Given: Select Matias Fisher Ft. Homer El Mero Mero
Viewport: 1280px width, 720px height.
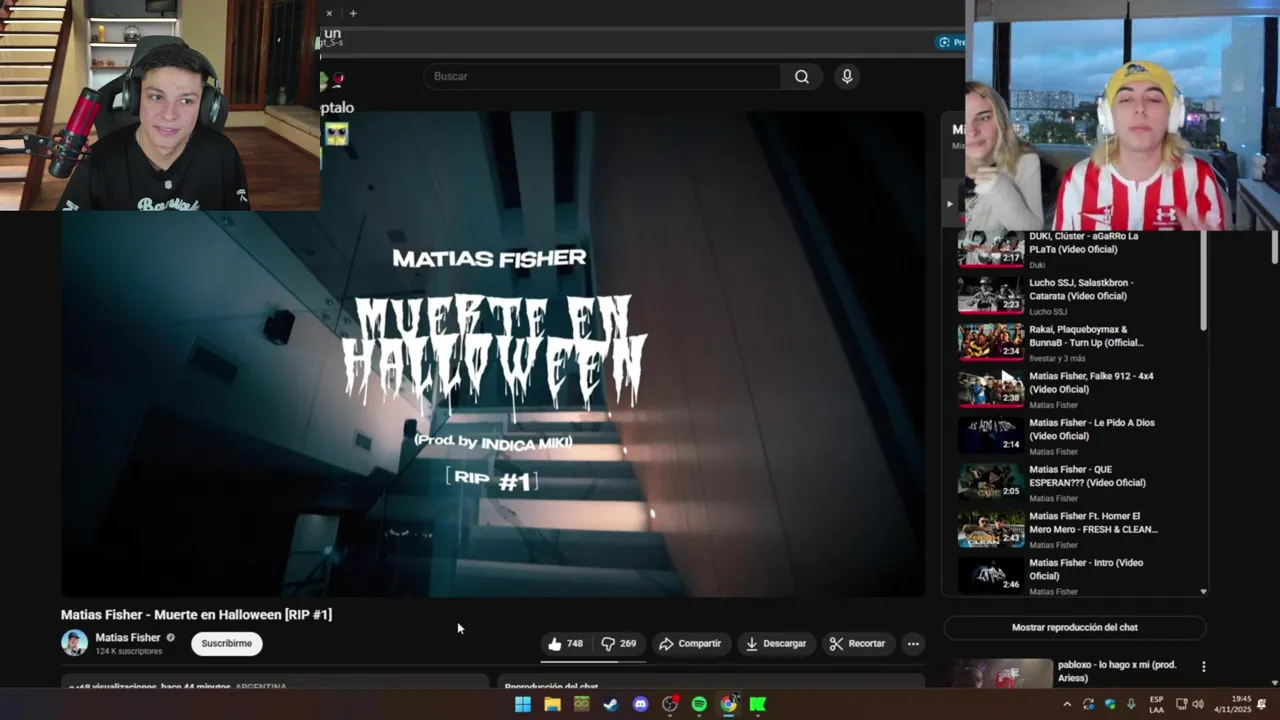Looking at the screenshot, I should [x=1093, y=523].
